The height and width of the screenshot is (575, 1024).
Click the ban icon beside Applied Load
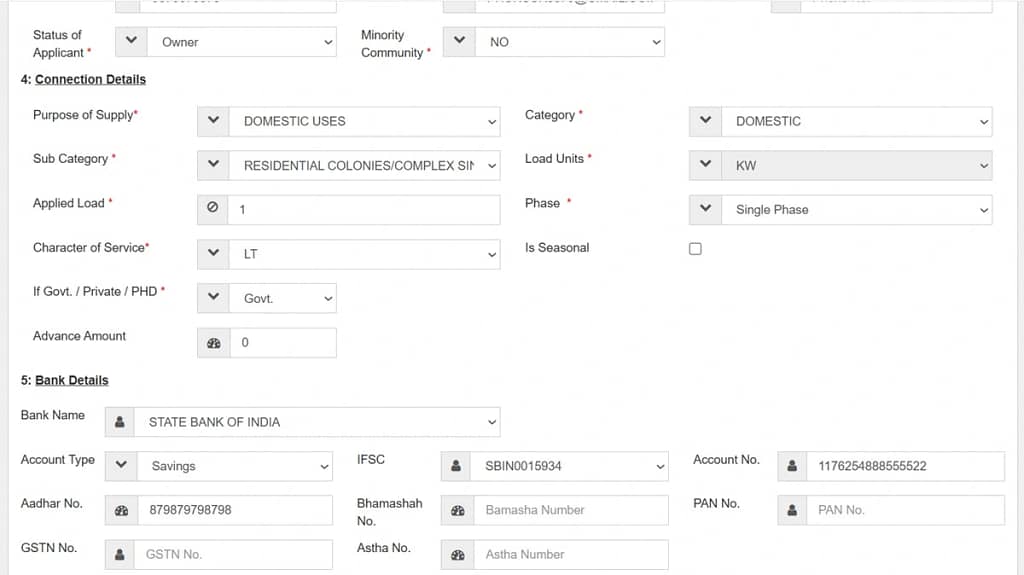213,210
